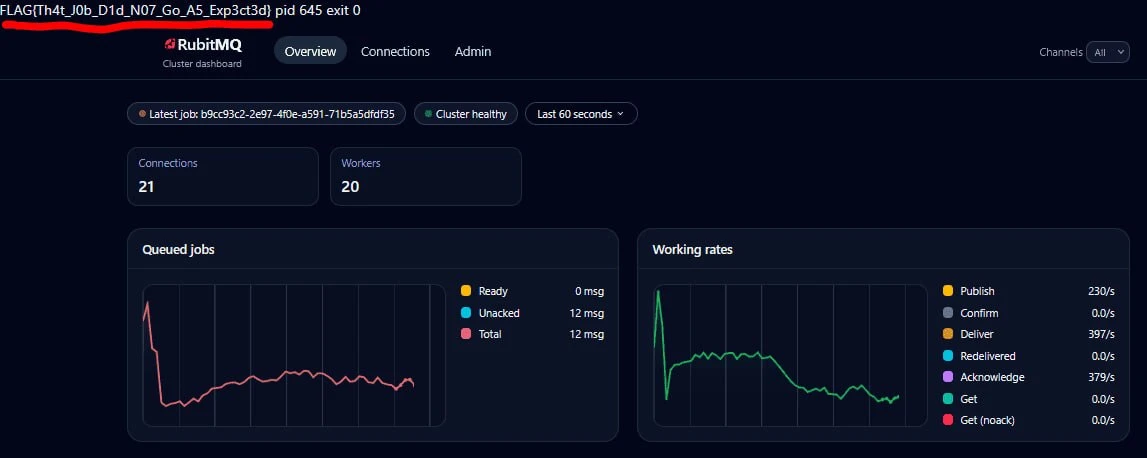Image resolution: width=1147 pixels, height=458 pixels.
Task: Open the Connections count card
Action: point(222,176)
